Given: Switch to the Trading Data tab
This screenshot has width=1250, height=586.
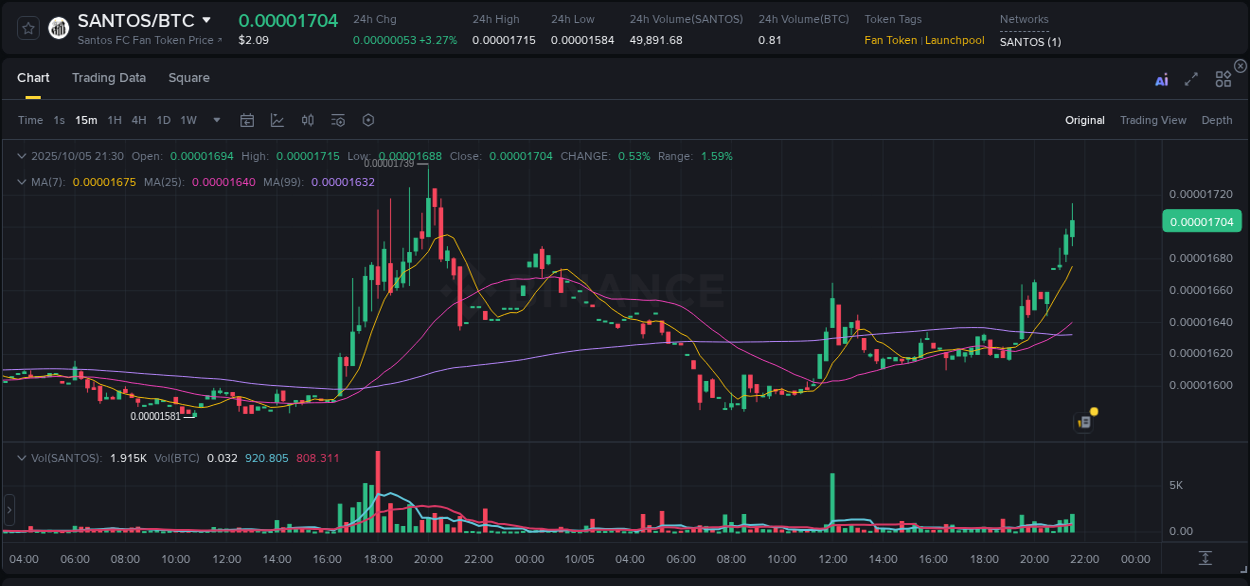Looking at the screenshot, I should (x=109, y=78).
